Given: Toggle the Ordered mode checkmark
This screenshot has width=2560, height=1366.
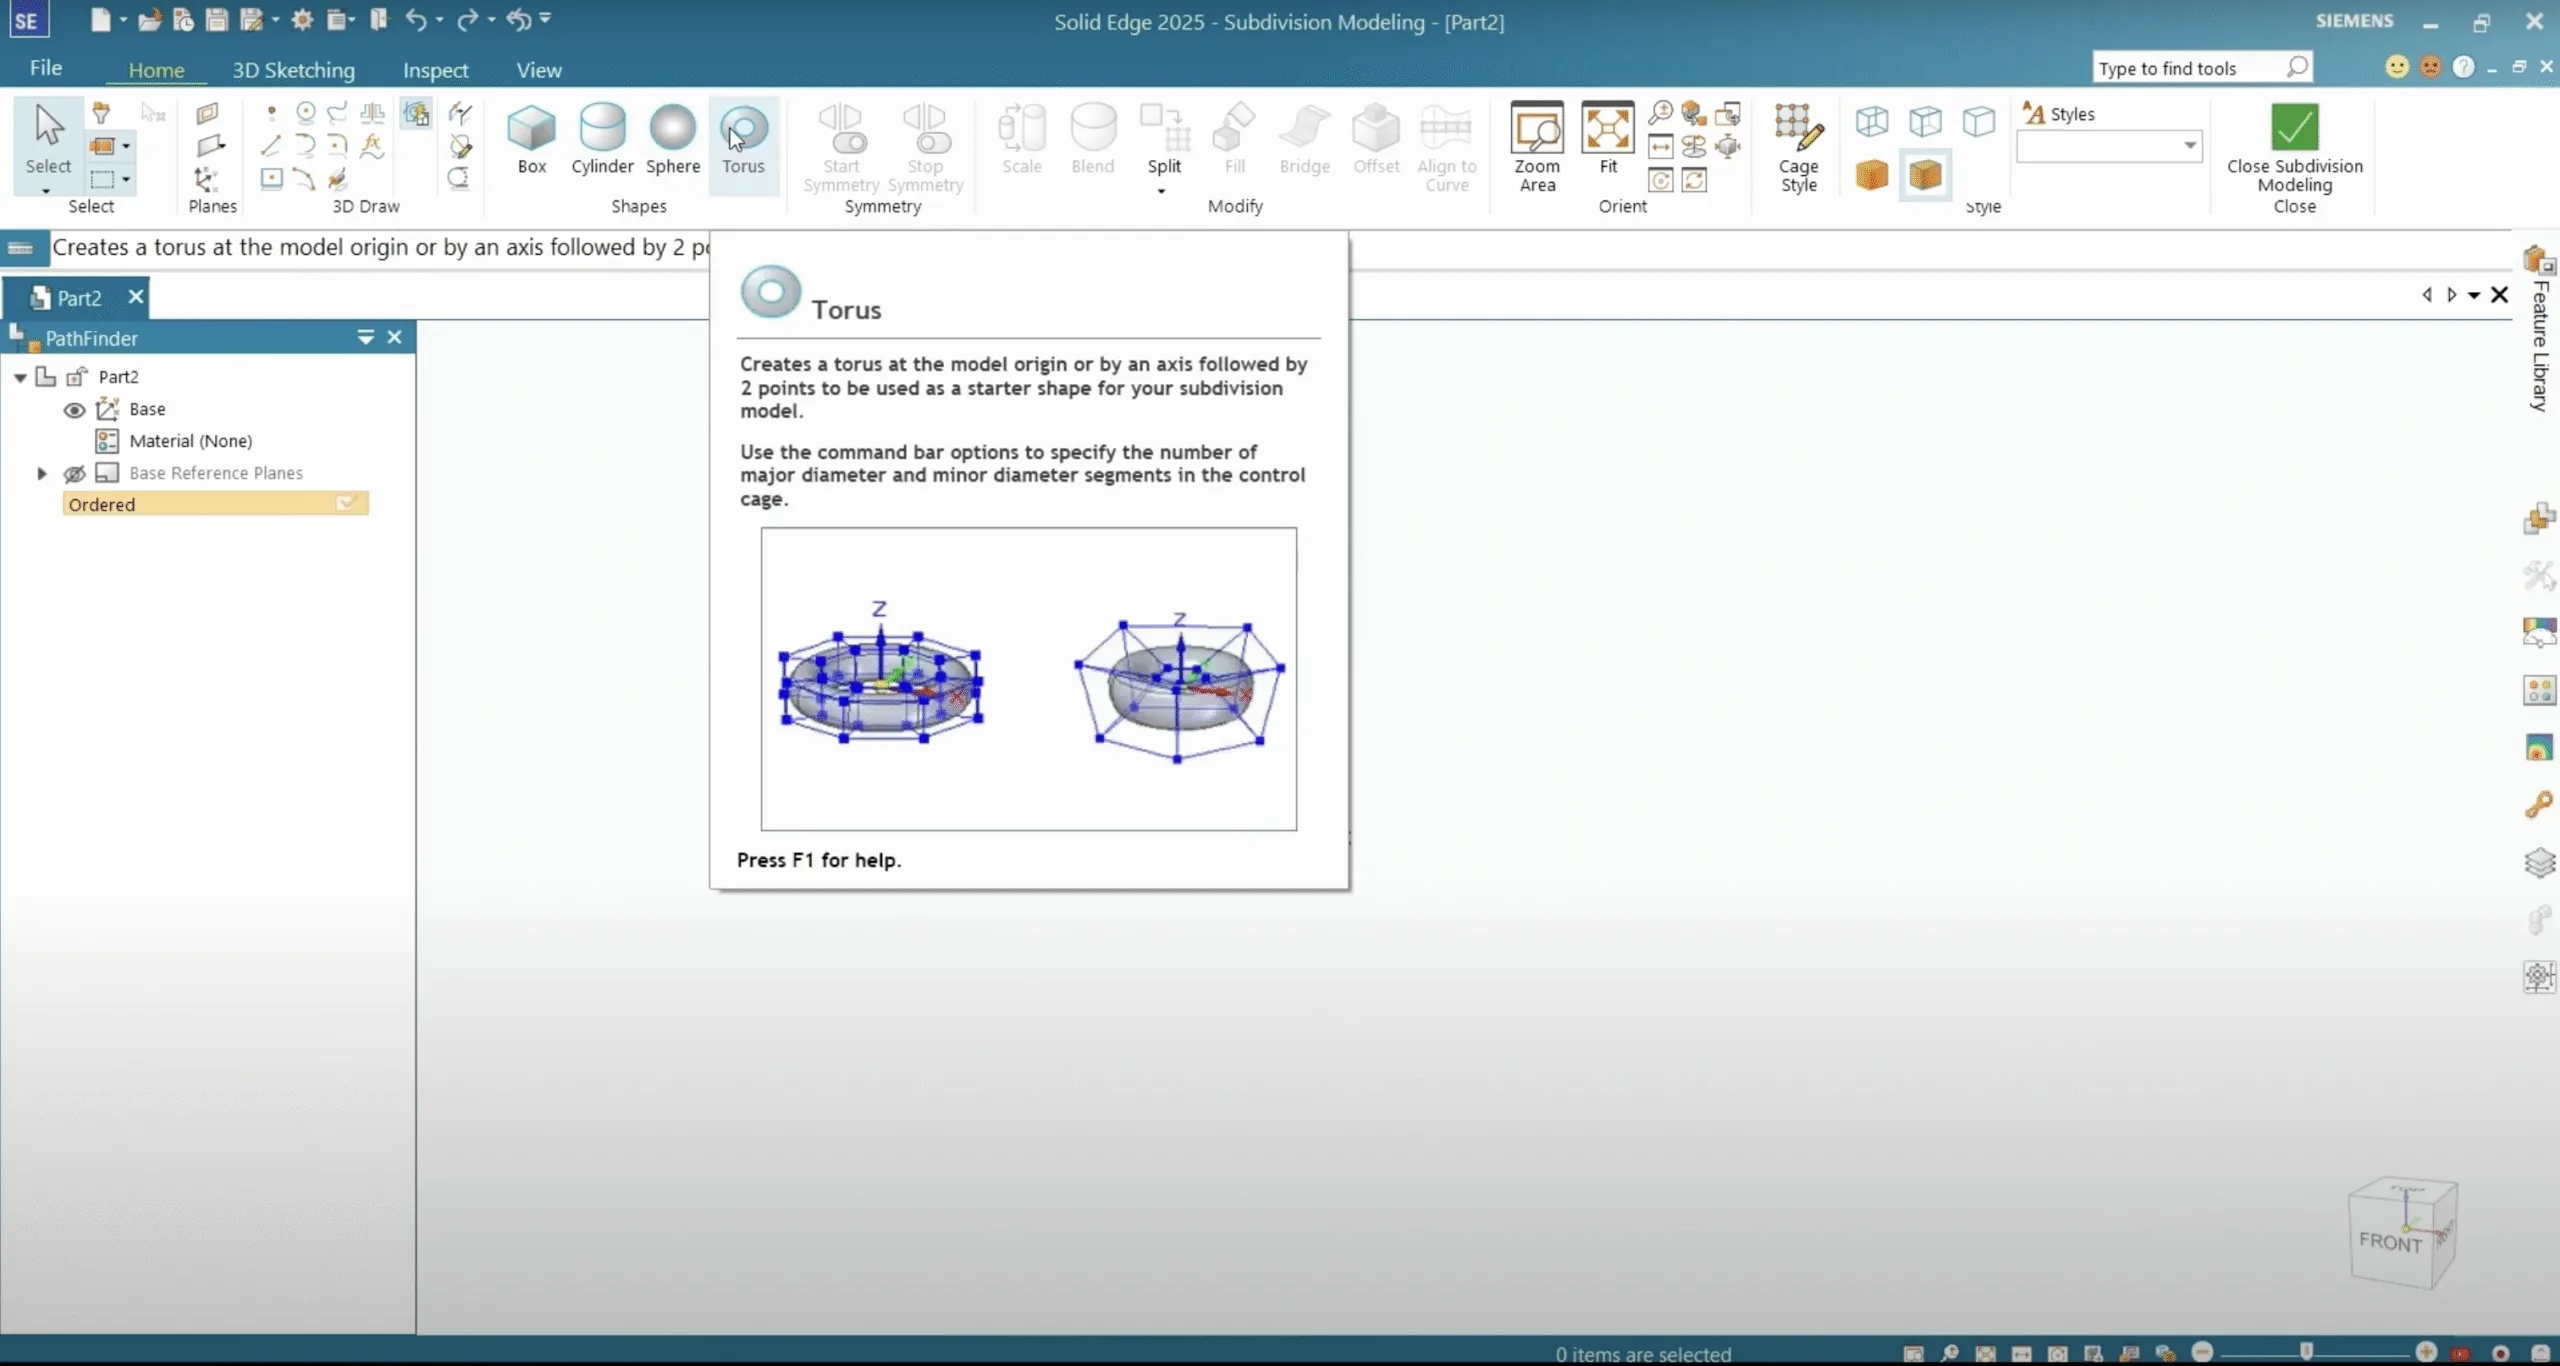Looking at the screenshot, I should tap(347, 503).
